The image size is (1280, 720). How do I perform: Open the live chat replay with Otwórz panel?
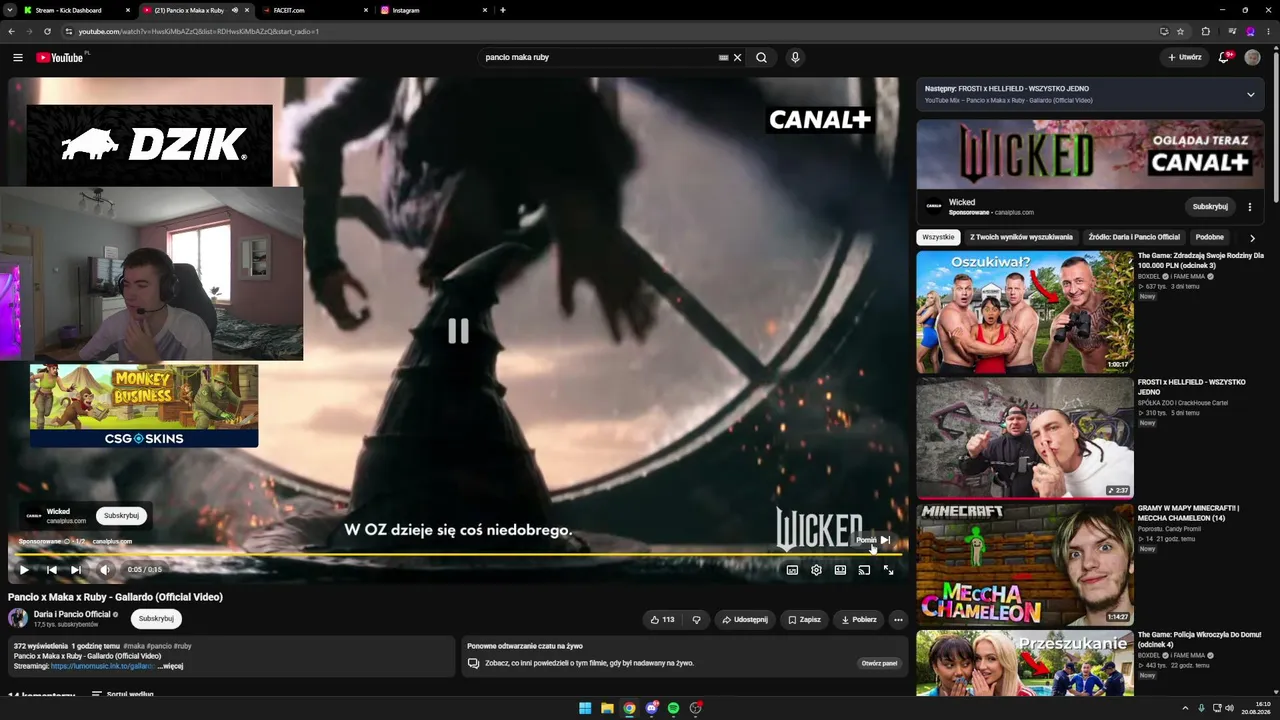pos(880,663)
